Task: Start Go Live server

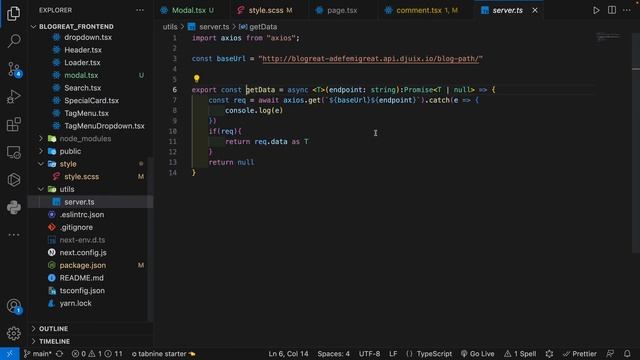Action: tap(477, 354)
